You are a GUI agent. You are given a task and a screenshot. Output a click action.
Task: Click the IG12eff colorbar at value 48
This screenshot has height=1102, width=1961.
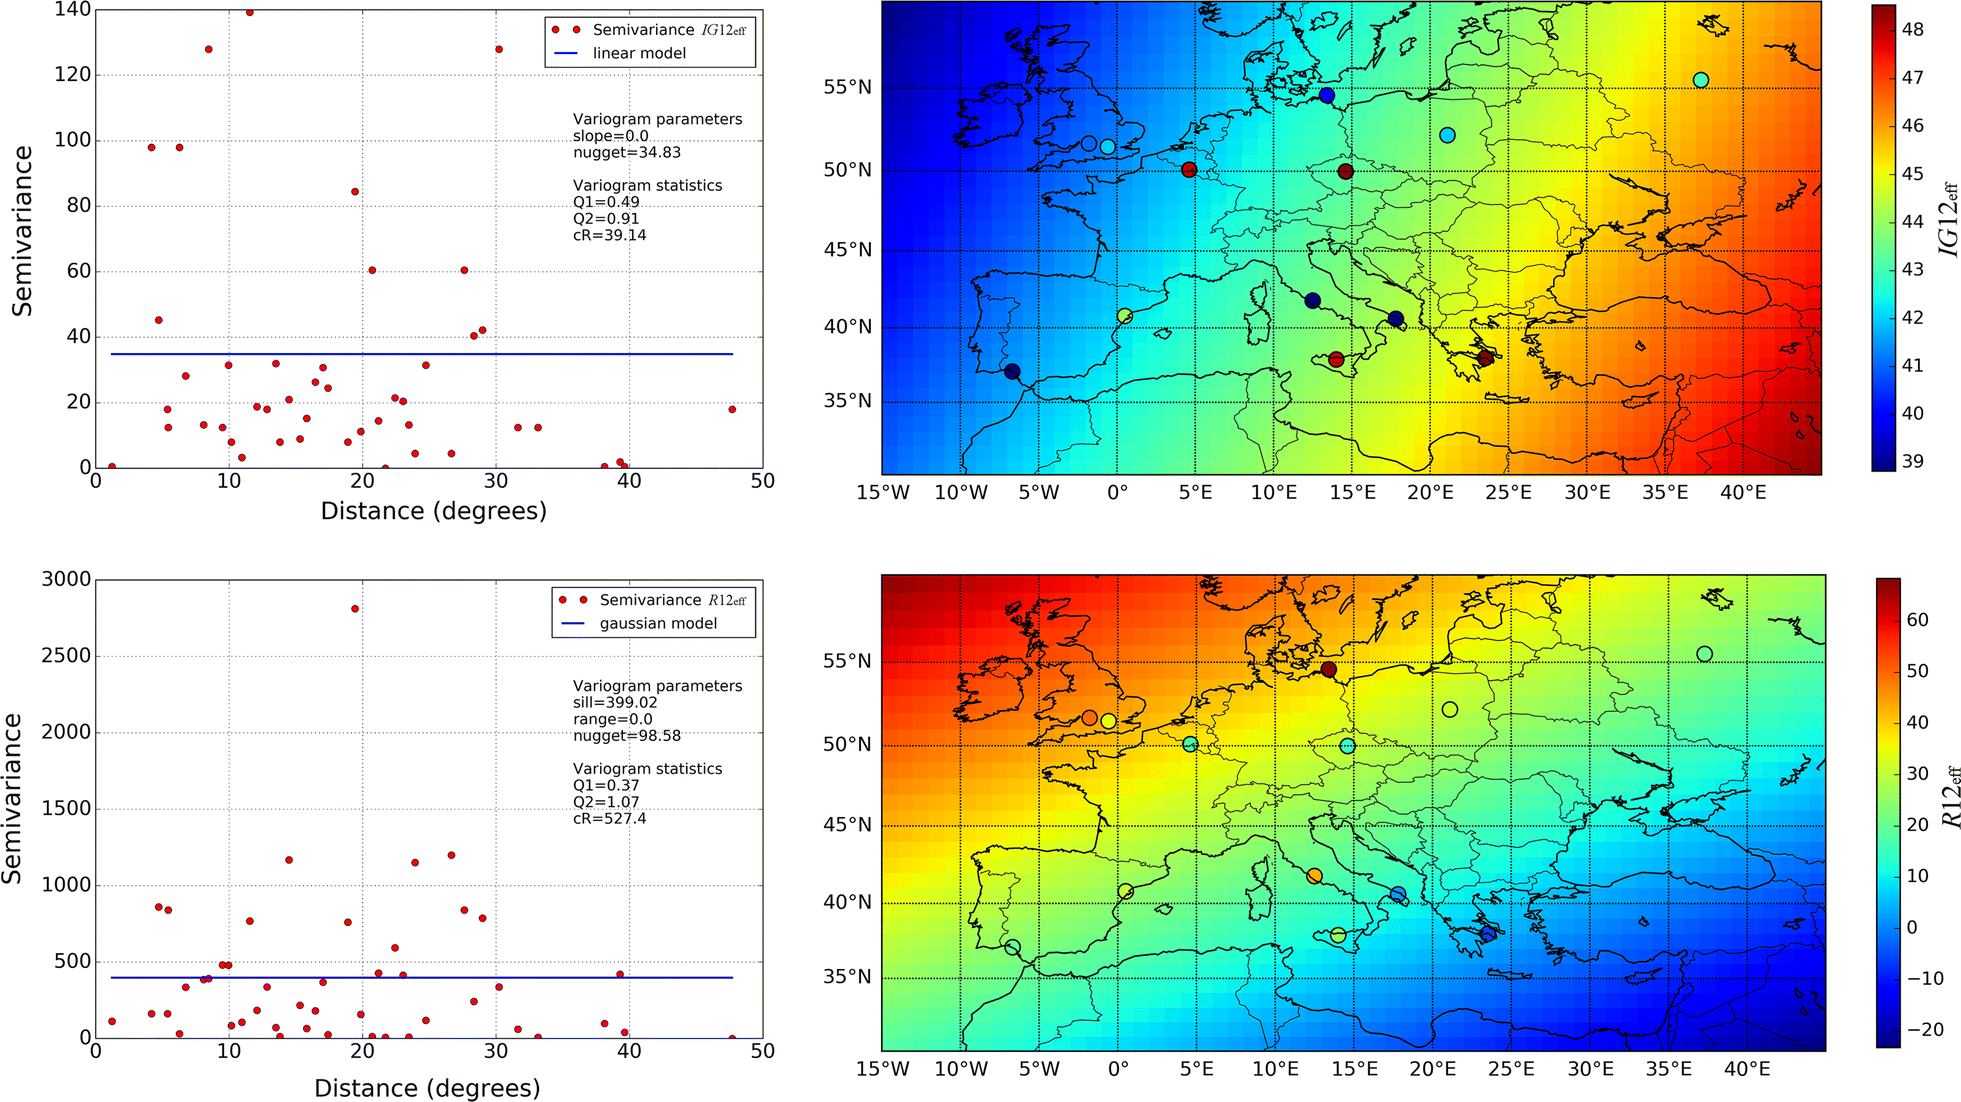coord(1883,29)
